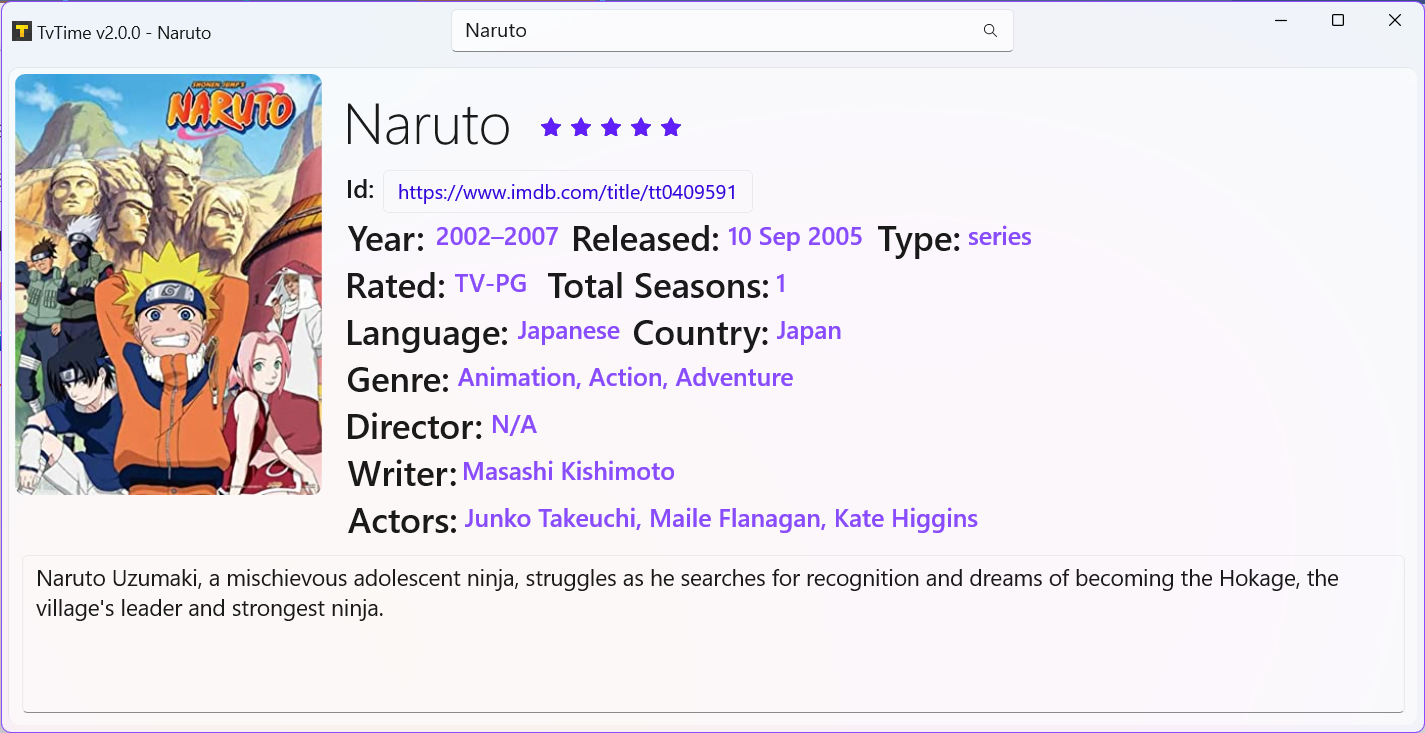Select the second rating star

[x=581, y=127]
